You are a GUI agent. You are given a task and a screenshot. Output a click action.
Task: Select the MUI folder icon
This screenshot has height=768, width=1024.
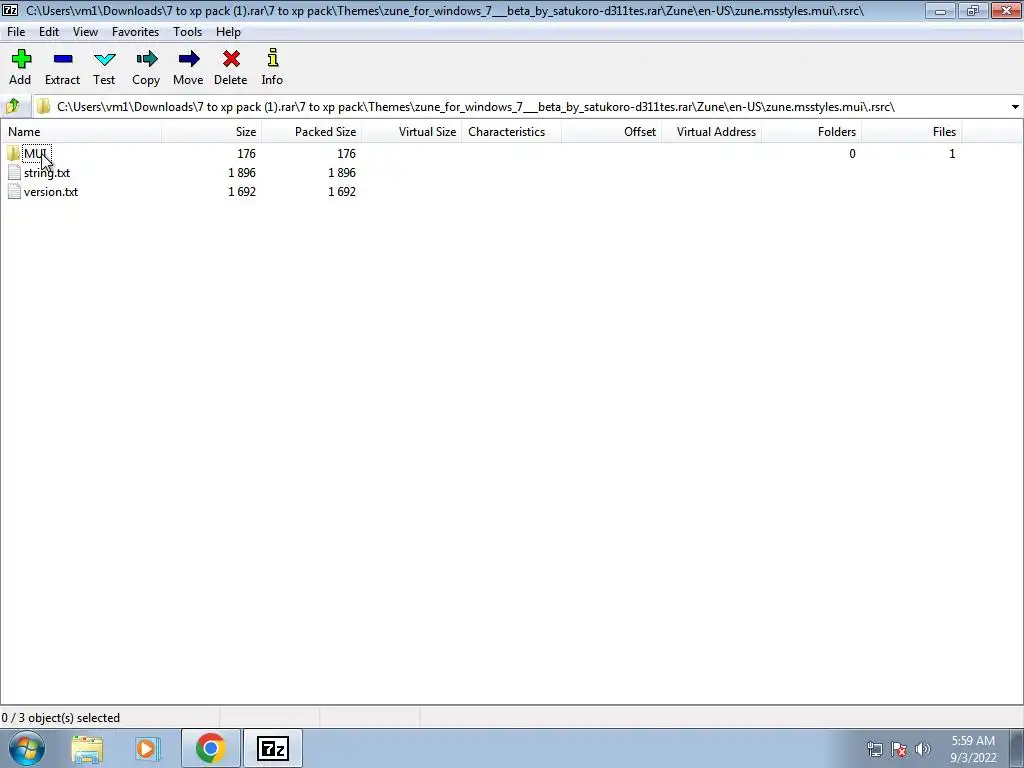click(x=14, y=153)
